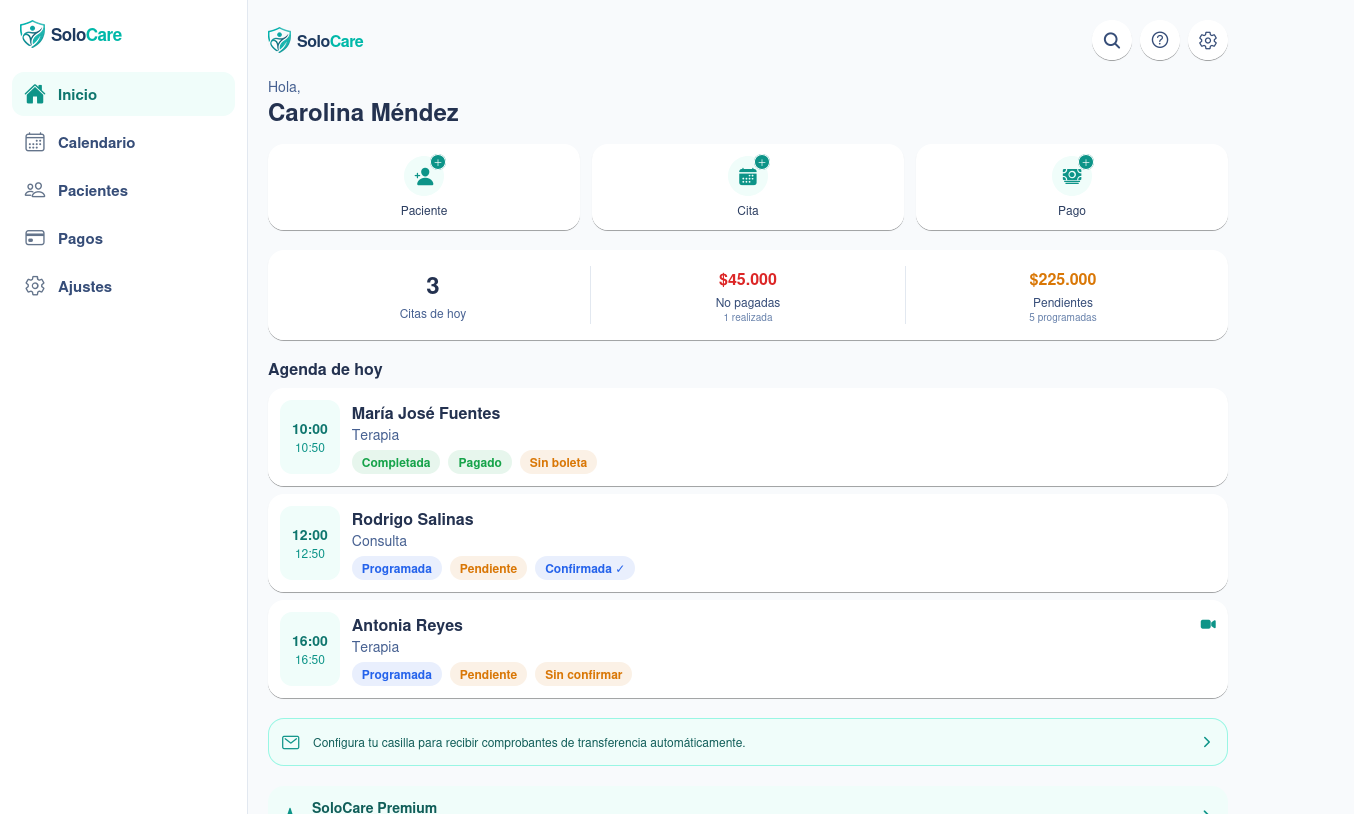Click the 10:00 time block
The height and width of the screenshot is (814, 1366).
click(310, 437)
